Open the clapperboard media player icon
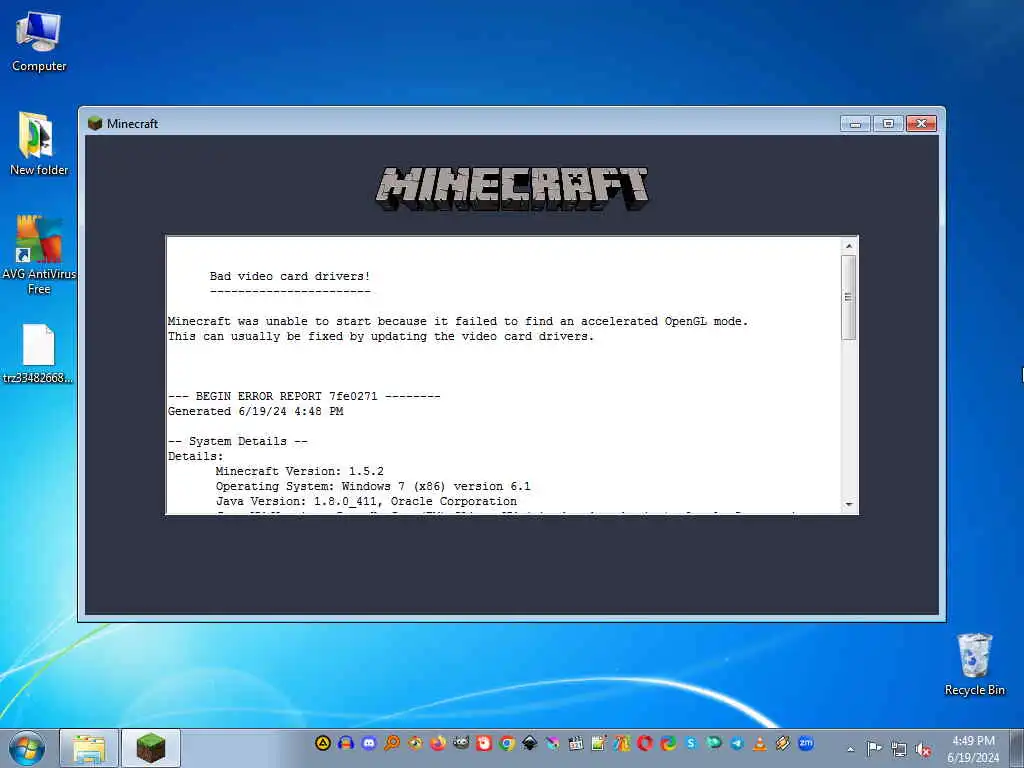The image size is (1024, 768). coord(575,743)
